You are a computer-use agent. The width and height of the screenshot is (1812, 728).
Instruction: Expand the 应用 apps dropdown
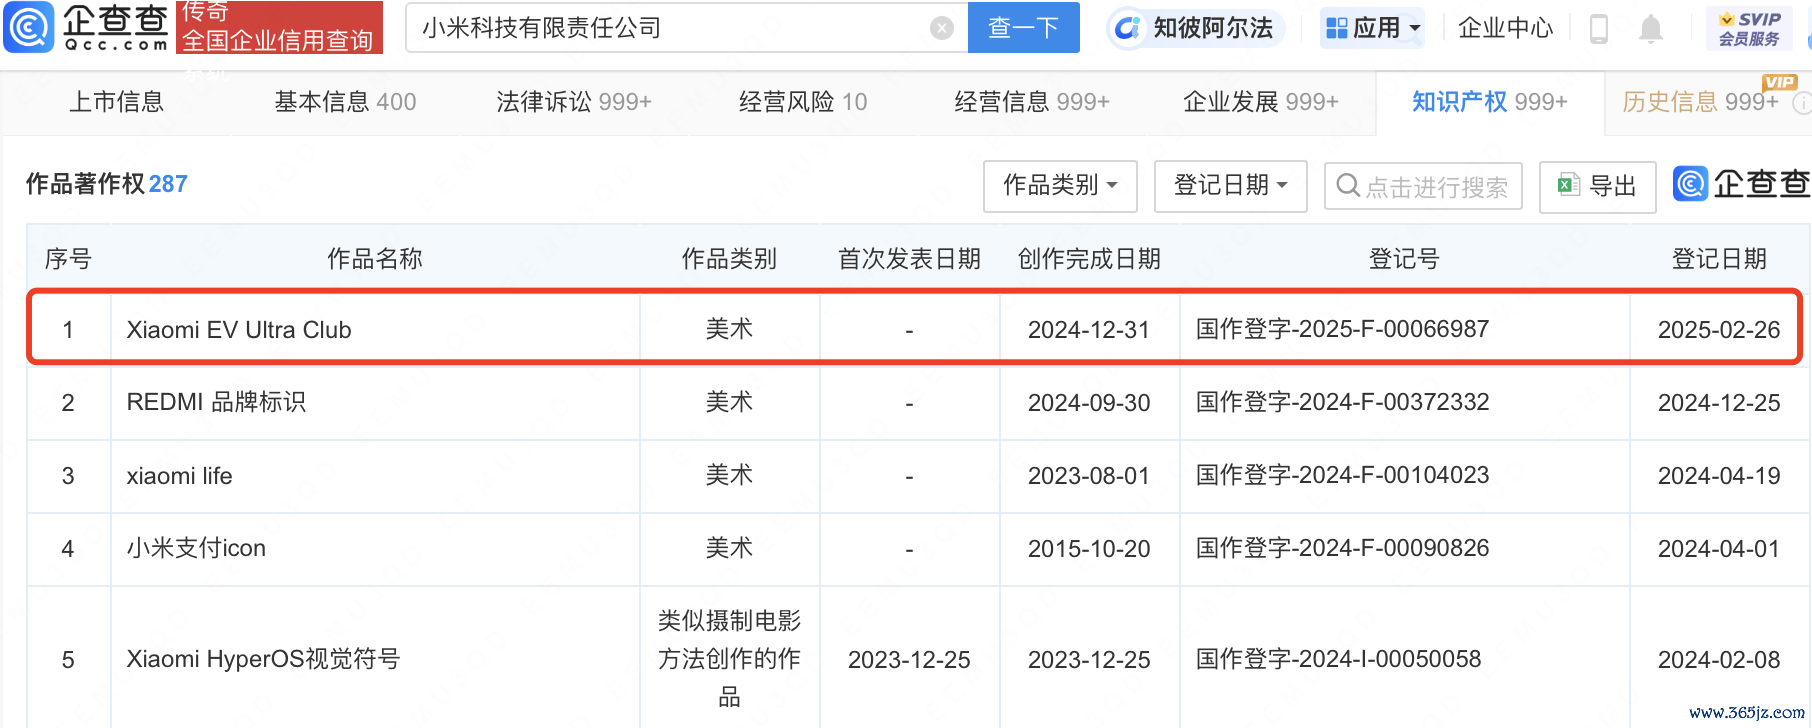tap(1373, 28)
